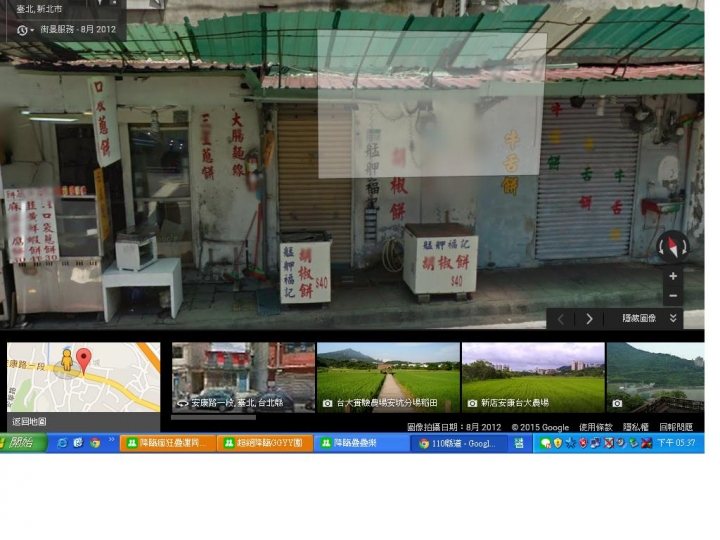
Task: Click the green chat tray icon
Action: point(546,443)
